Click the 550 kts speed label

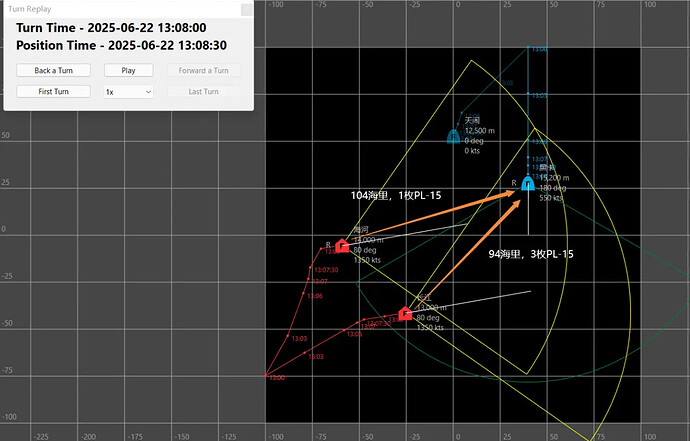pos(551,198)
